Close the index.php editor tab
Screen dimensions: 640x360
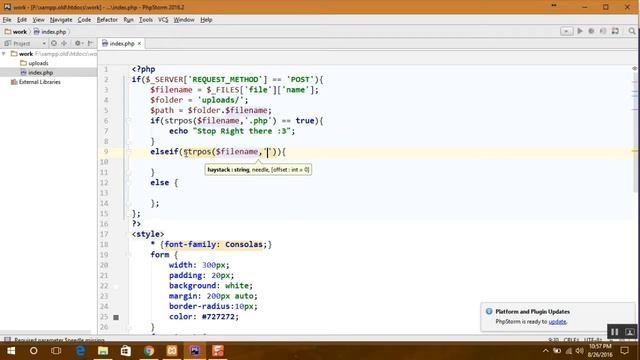point(139,43)
